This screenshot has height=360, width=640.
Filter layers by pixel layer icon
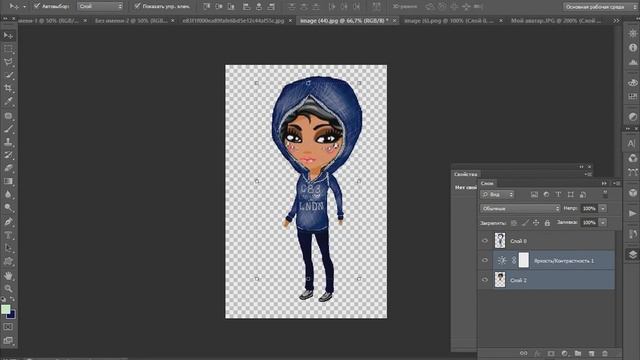tap(534, 195)
